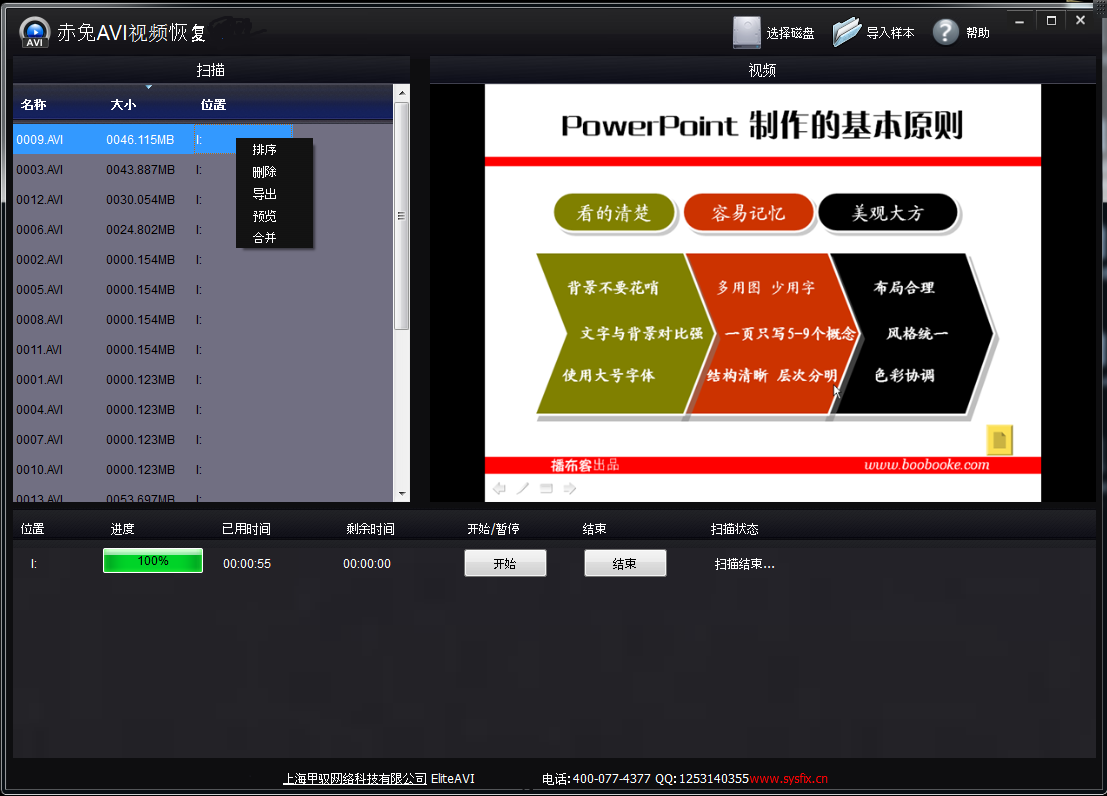The image size is (1107, 796).
Task: Choose 删除 from the context menu
Action: (x=264, y=172)
